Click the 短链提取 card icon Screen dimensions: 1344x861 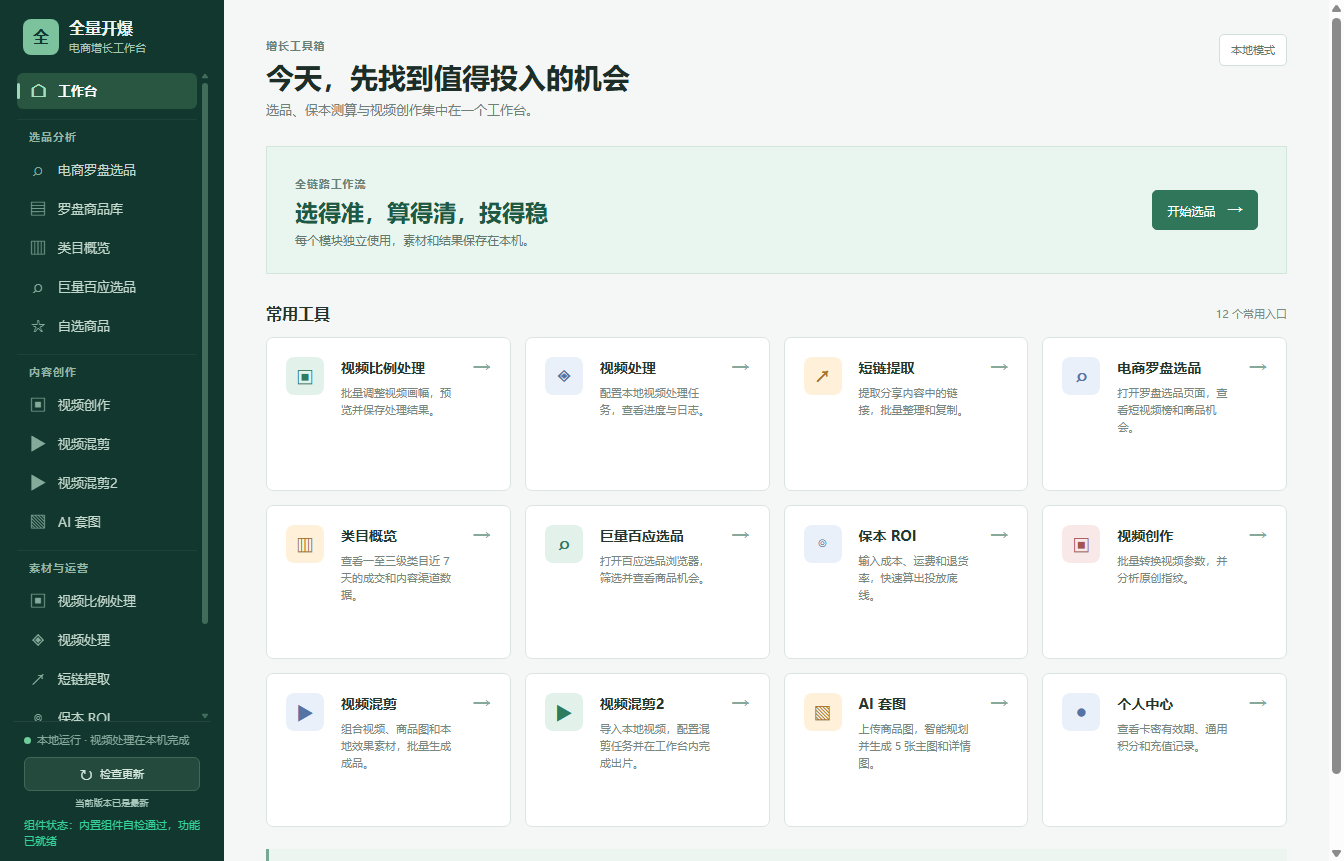823,376
